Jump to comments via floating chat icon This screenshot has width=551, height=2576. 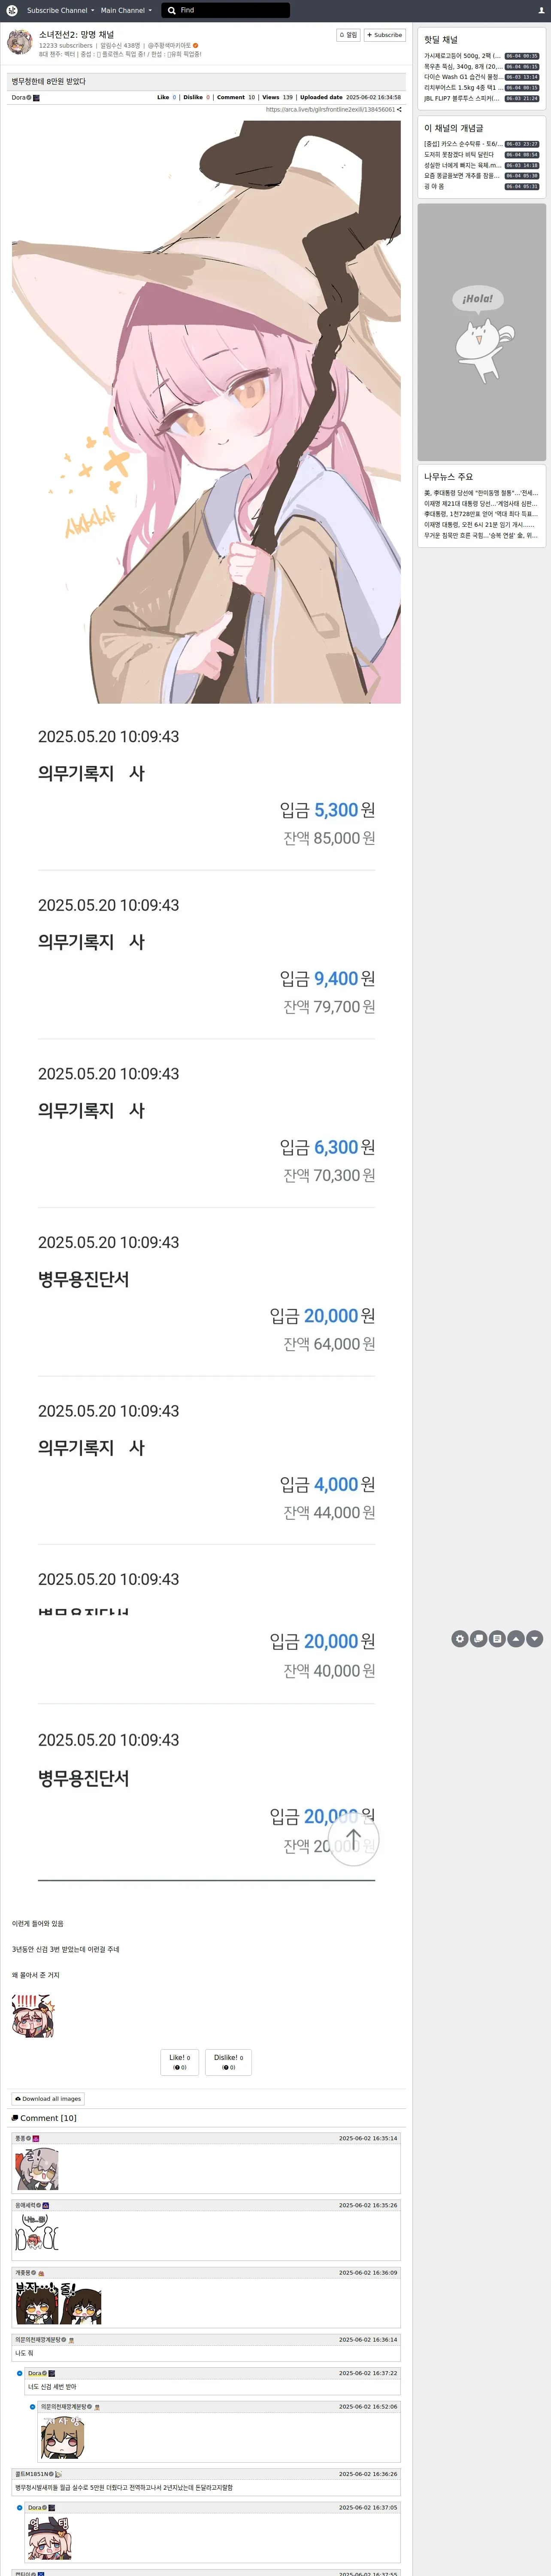(x=478, y=1639)
